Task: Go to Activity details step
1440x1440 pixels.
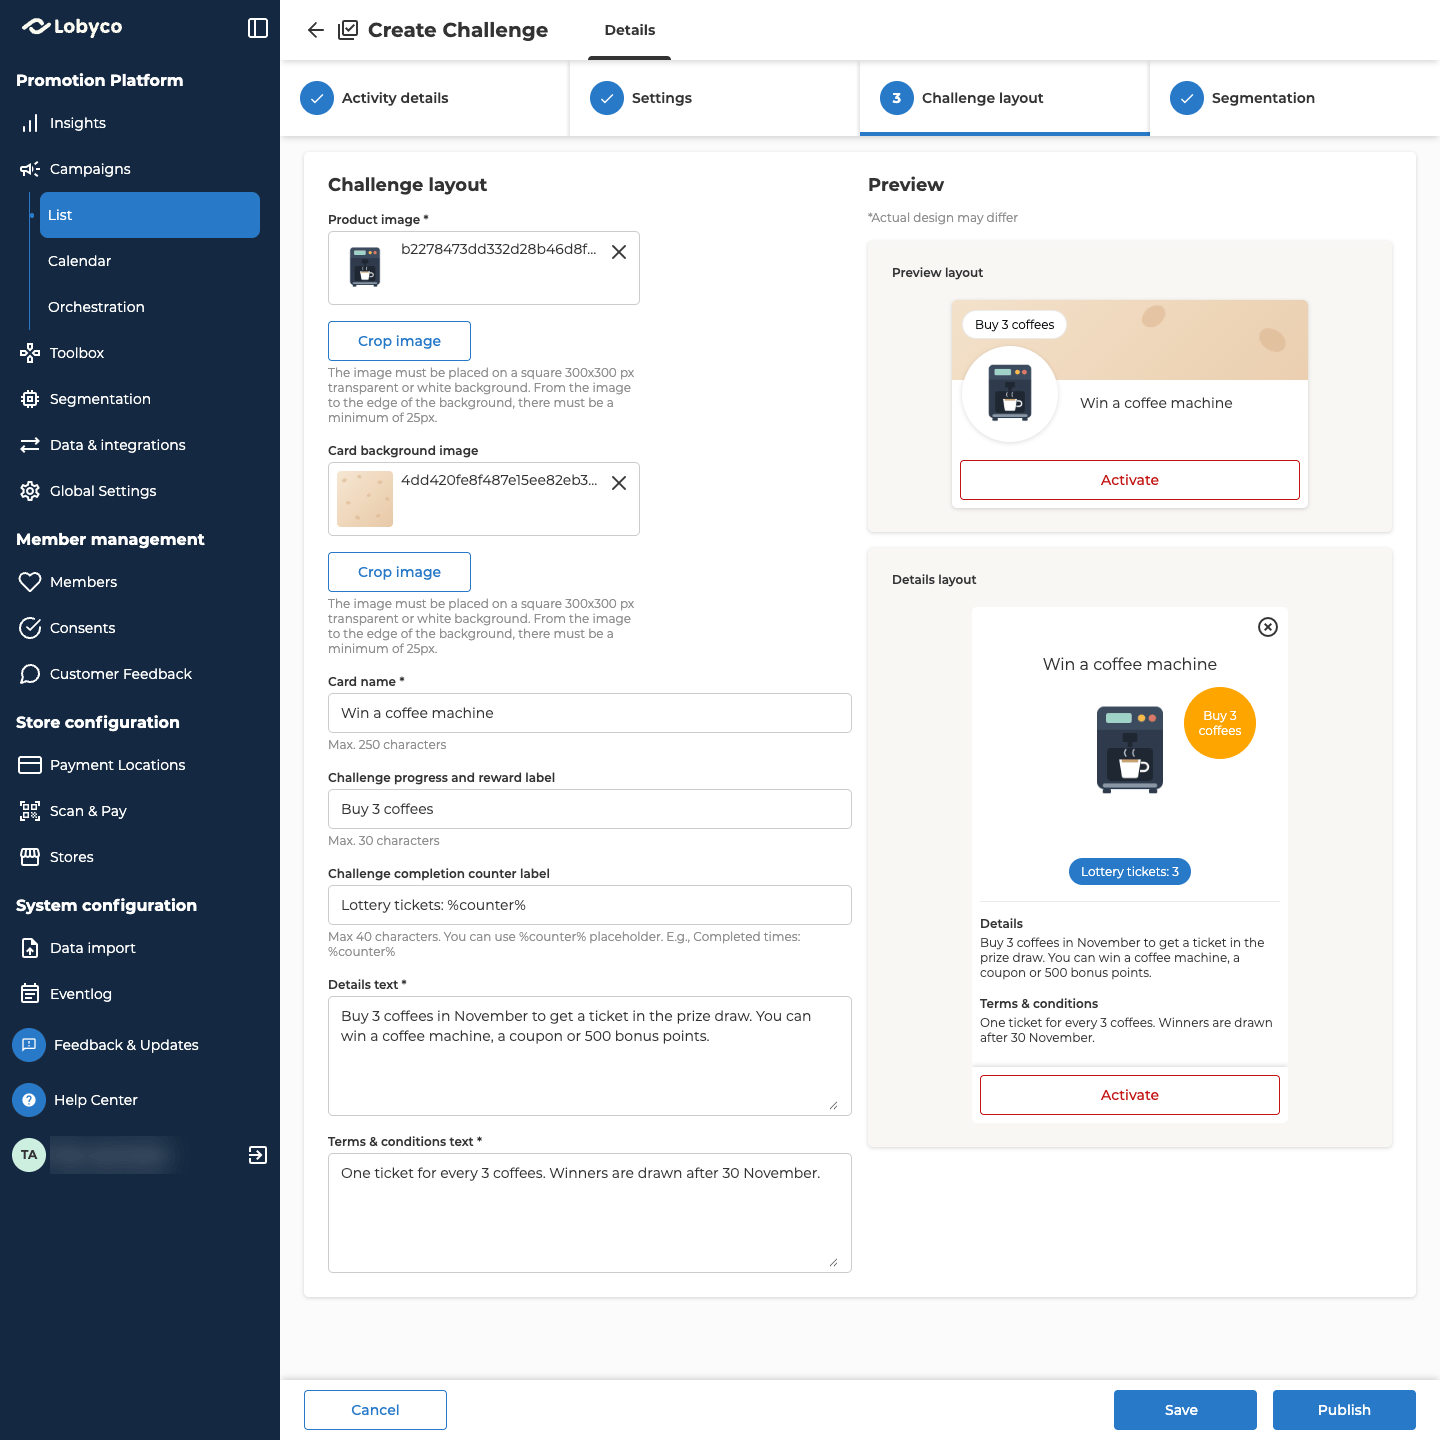Action: click(x=425, y=98)
